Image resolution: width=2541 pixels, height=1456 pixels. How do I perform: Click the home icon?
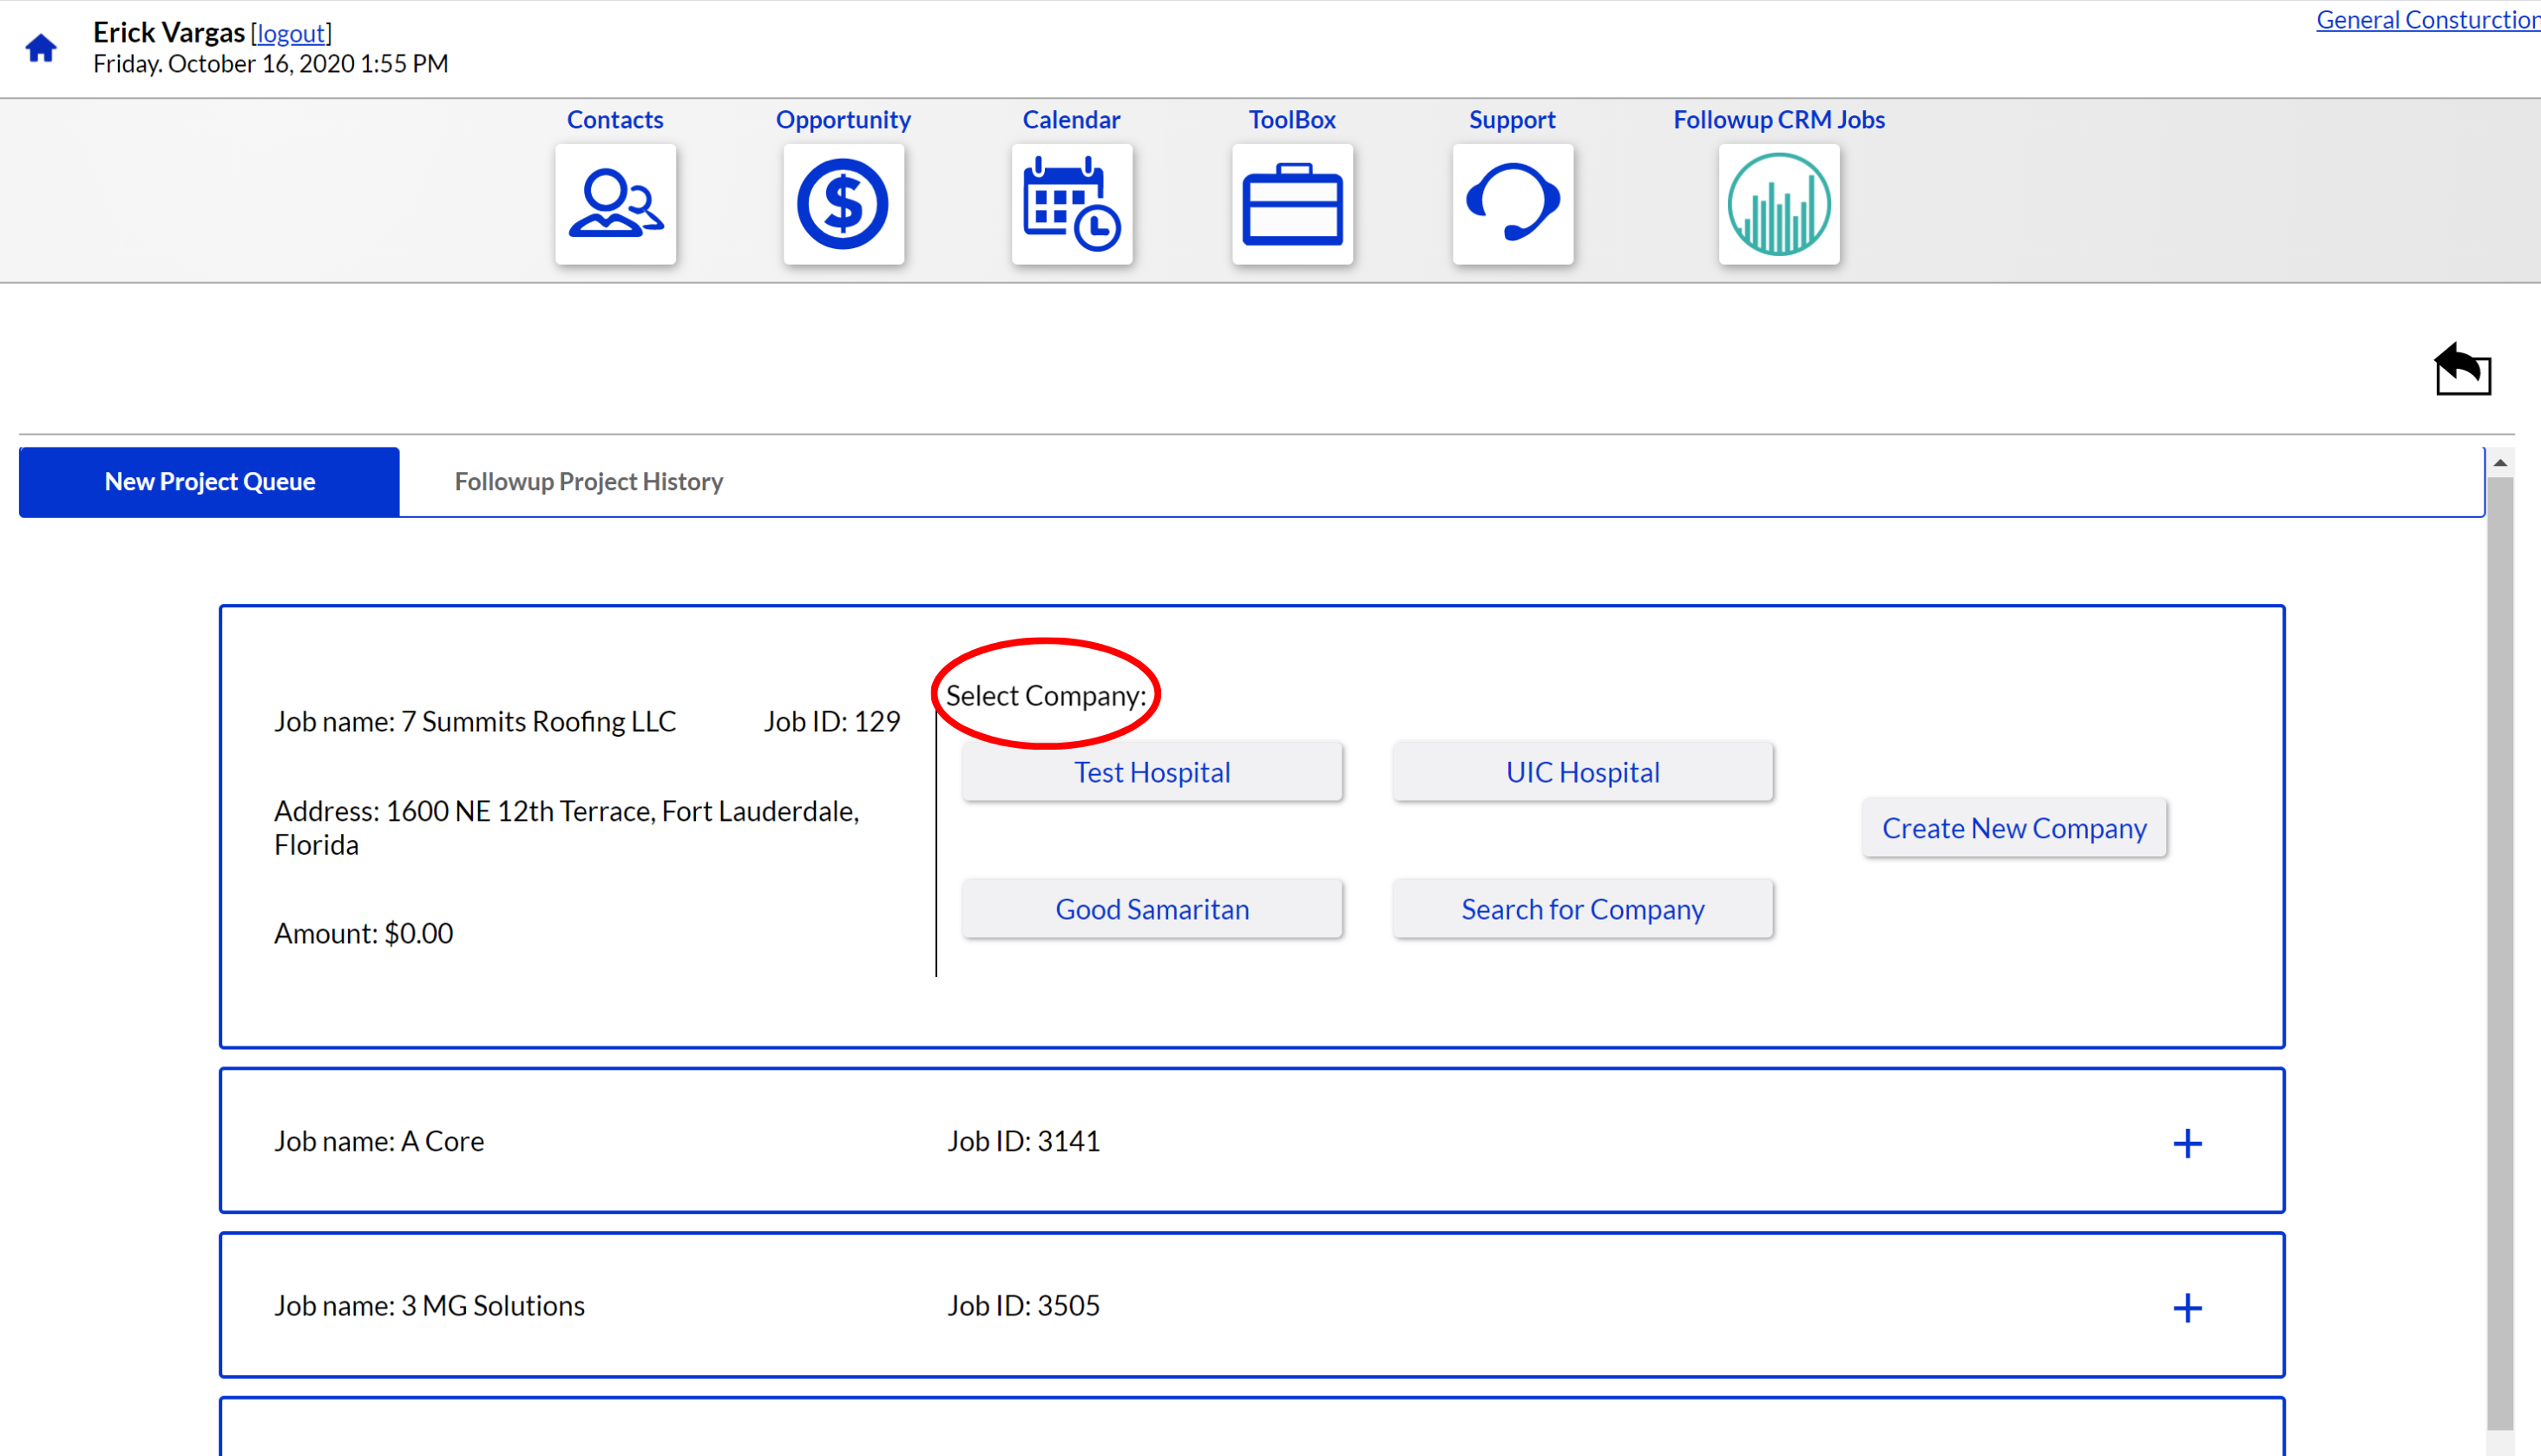coord(41,48)
